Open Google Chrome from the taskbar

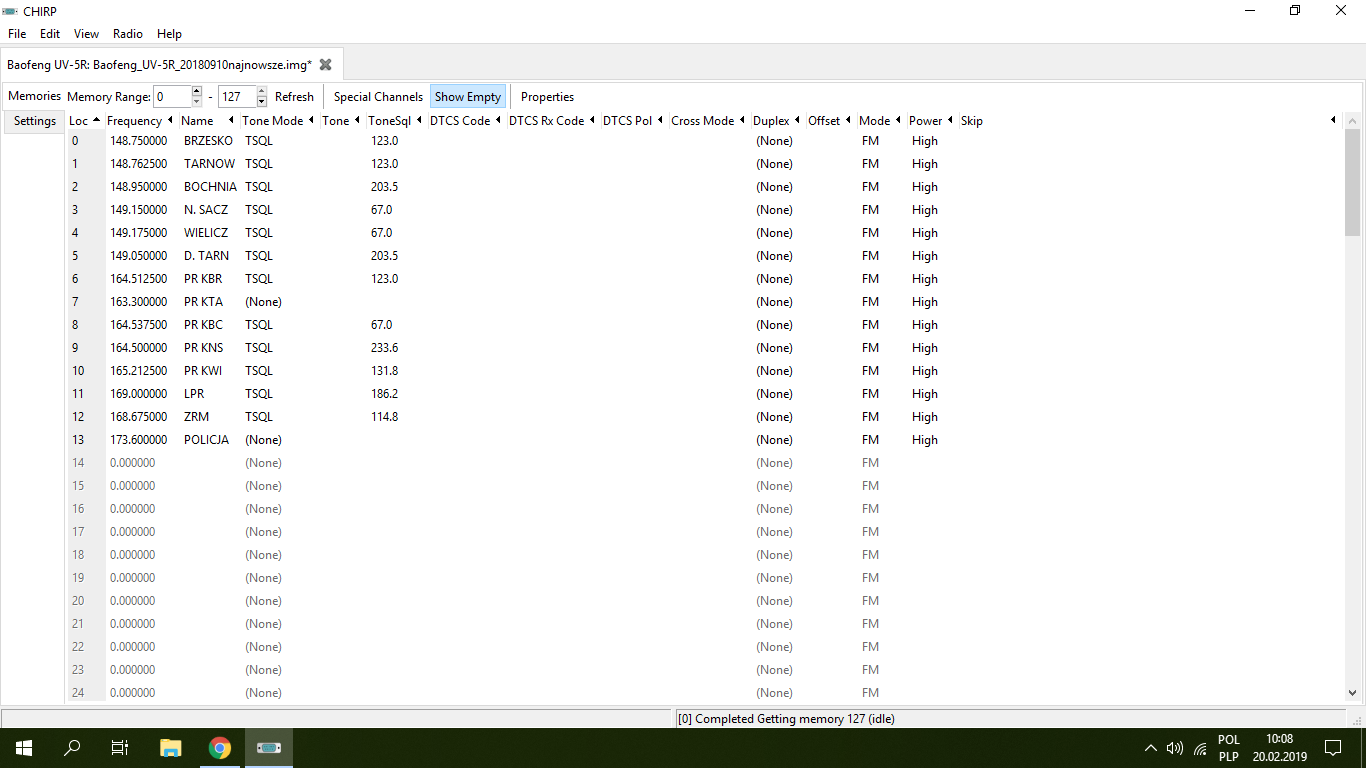220,748
